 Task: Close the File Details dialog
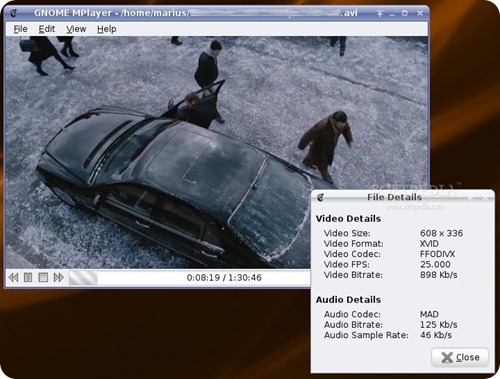[x=460, y=357]
